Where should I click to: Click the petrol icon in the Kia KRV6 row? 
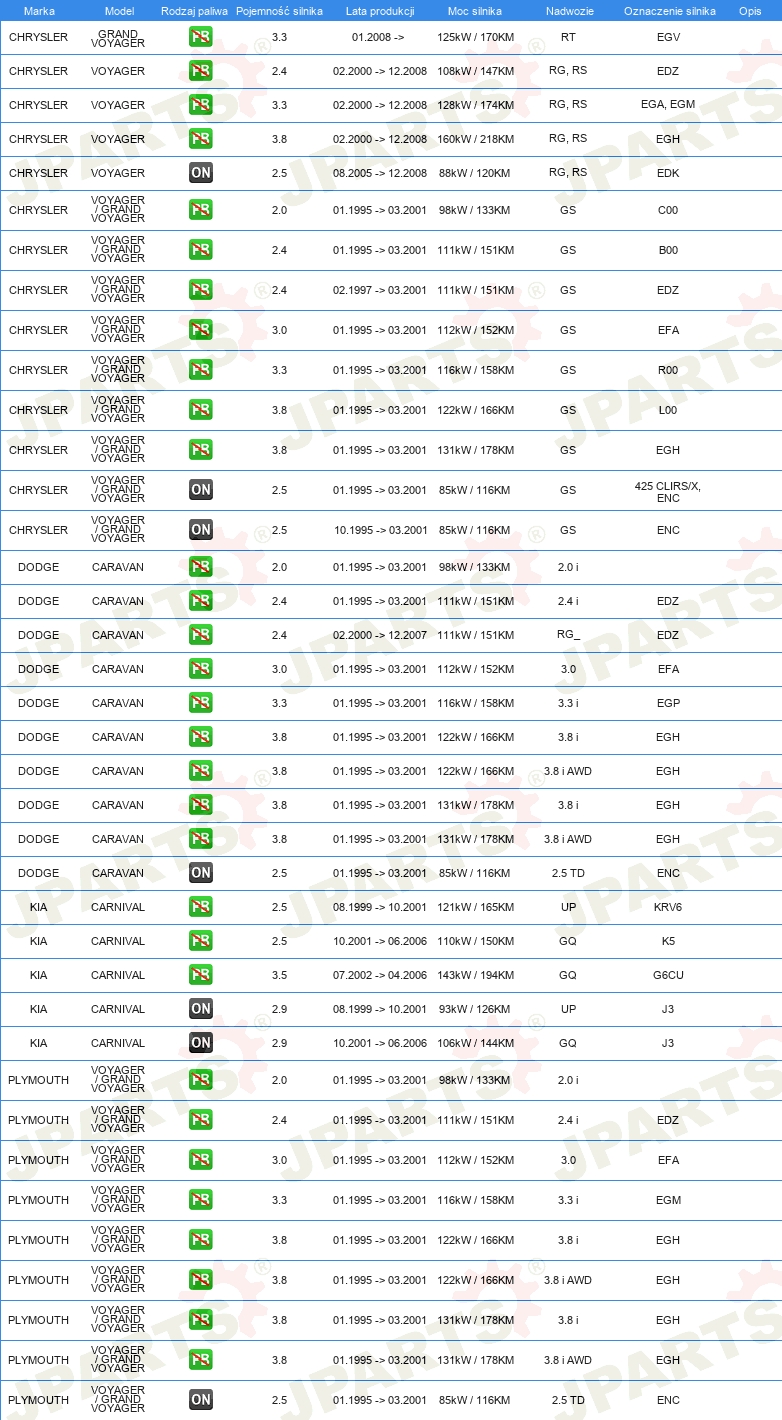[x=201, y=907]
